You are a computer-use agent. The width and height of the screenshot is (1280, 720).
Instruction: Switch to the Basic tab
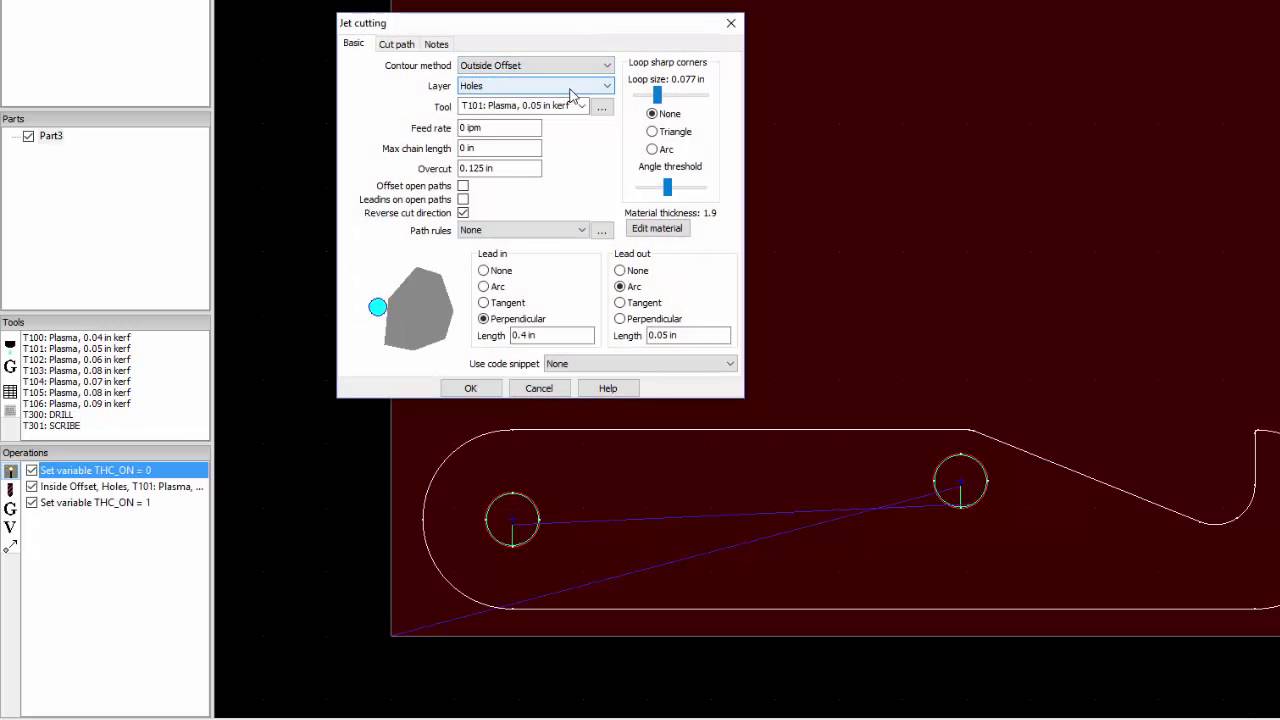(x=354, y=43)
